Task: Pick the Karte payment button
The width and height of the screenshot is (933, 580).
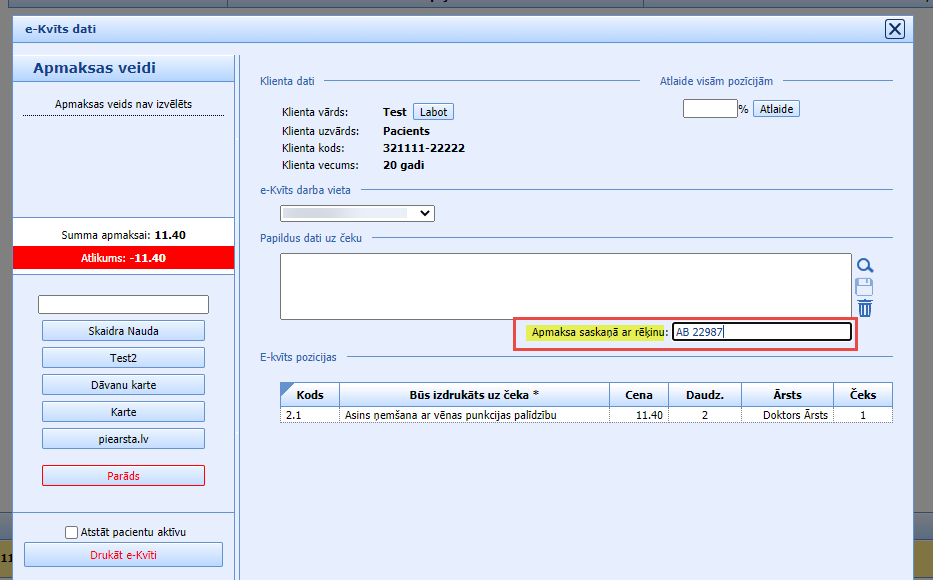Action: coord(123,412)
